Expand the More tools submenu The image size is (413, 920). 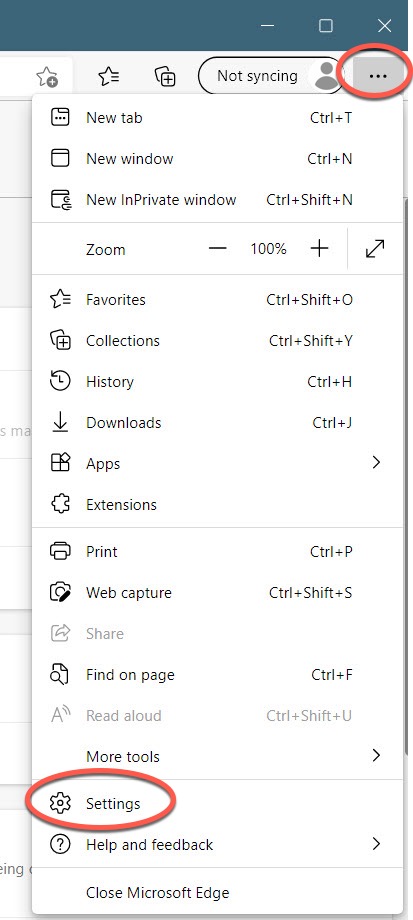[217, 756]
